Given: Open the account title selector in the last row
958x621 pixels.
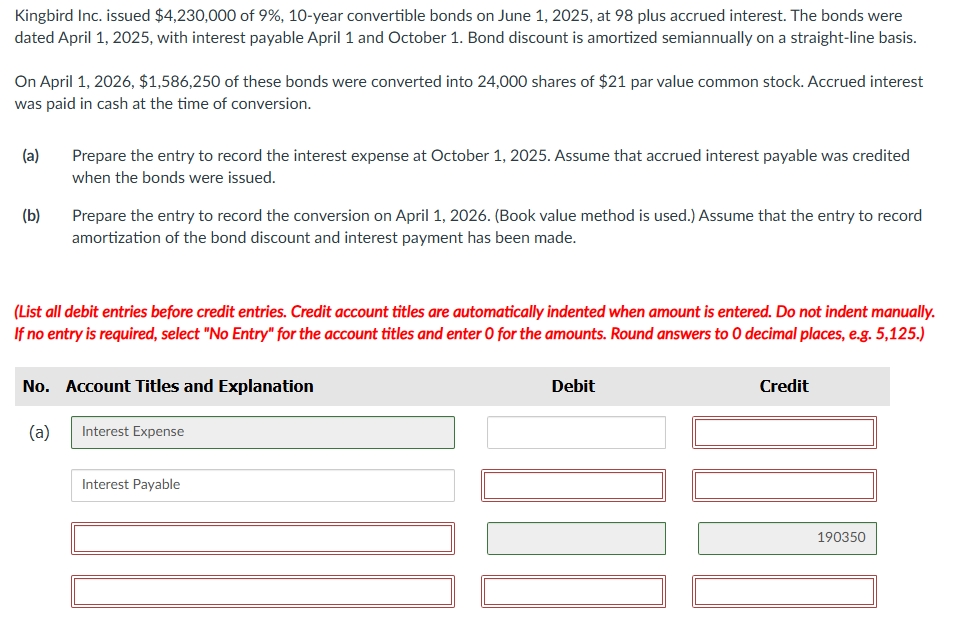Looking at the screenshot, I should point(262,591).
